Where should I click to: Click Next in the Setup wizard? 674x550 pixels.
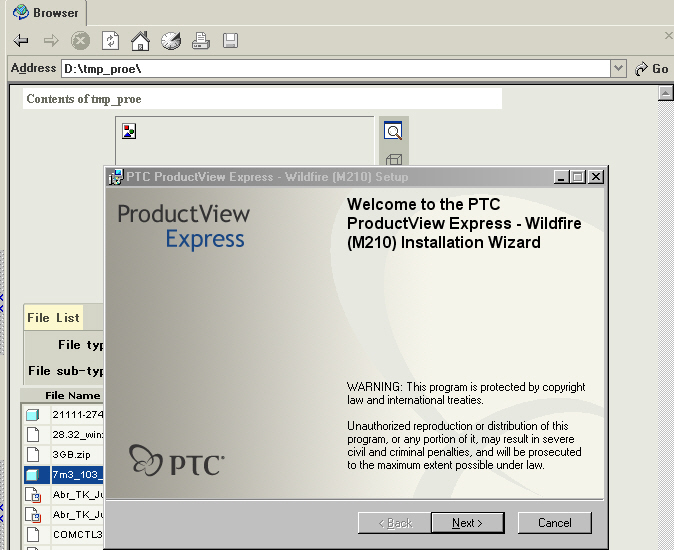coord(467,523)
